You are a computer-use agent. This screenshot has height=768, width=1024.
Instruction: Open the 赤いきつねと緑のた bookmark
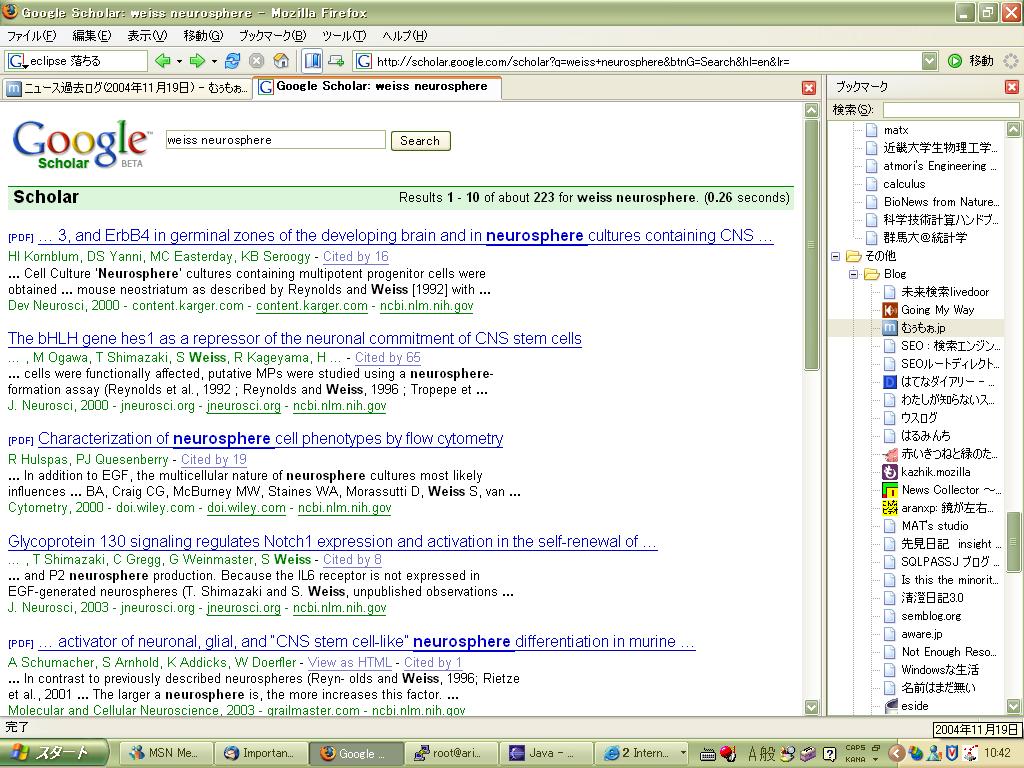[940, 453]
